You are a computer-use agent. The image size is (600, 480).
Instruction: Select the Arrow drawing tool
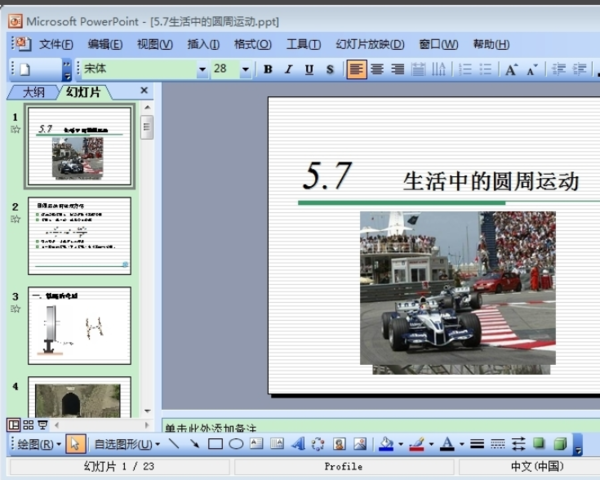pos(194,444)
